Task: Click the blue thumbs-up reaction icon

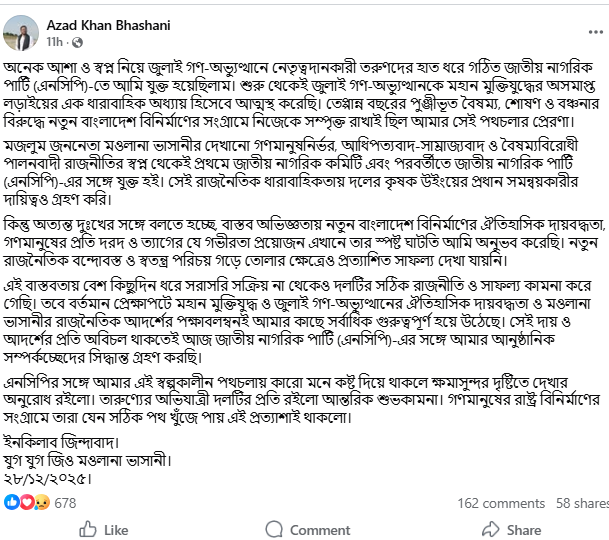Action: coord(12,503)
